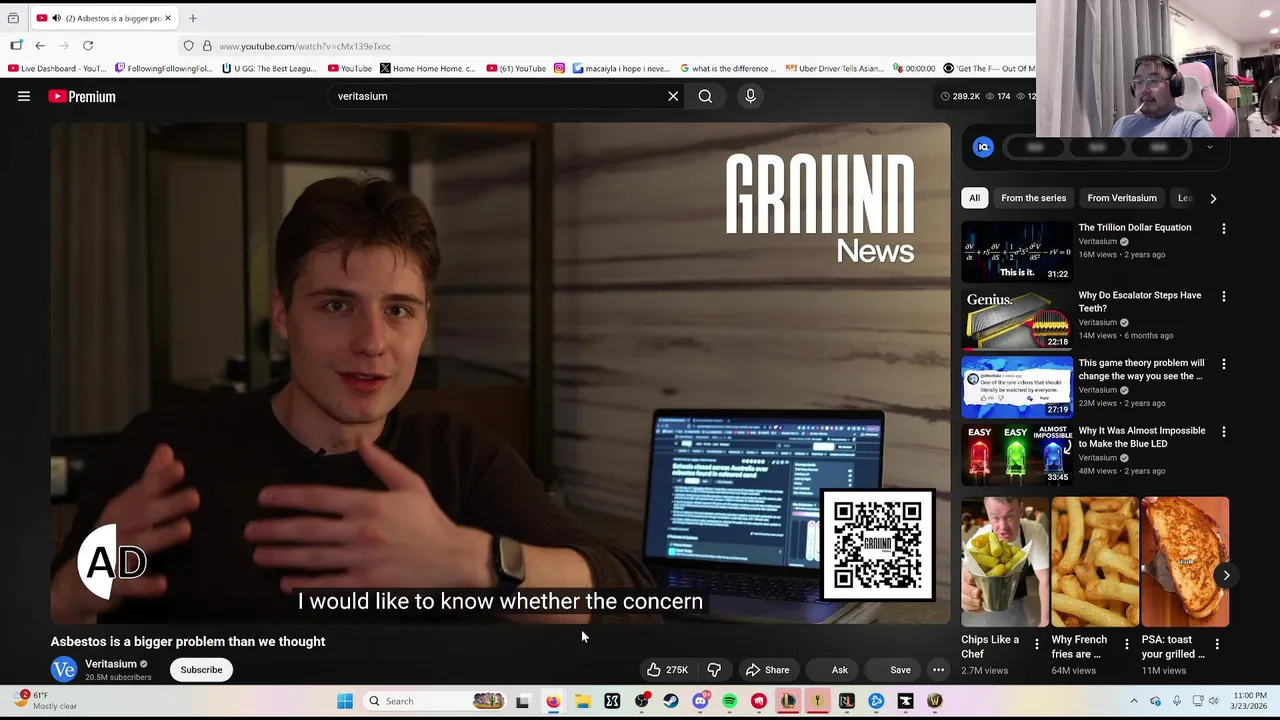The image size is (1280, 720).
Task: Click the video player to pause
Action: pyautogui.click(x=500, y=373)
